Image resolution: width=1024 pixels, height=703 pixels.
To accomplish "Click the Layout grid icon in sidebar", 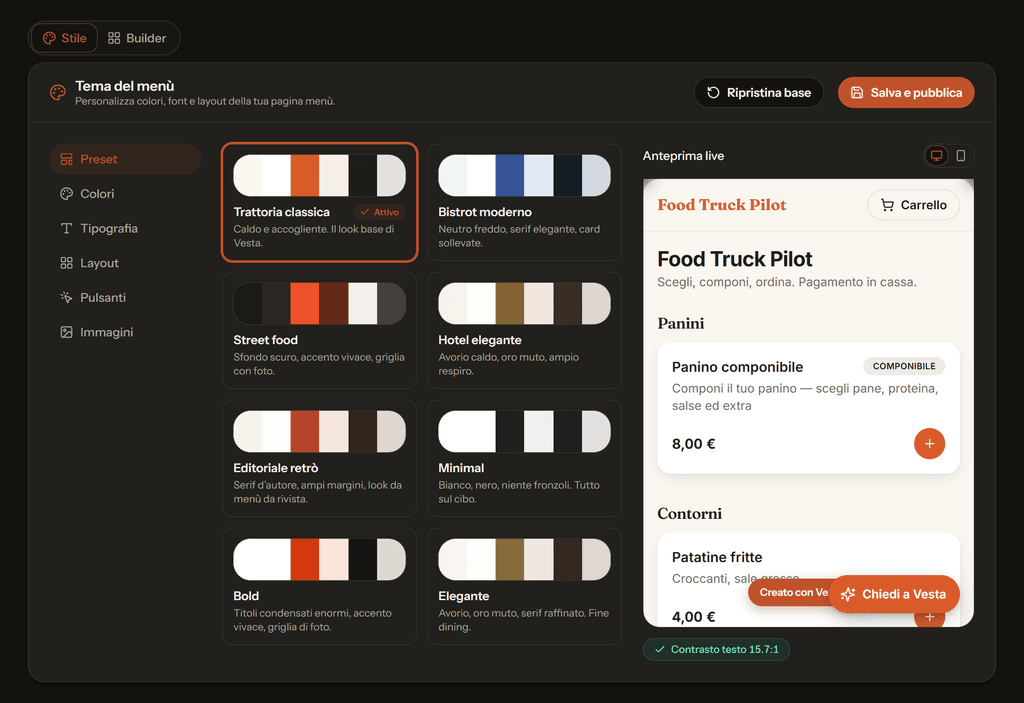I will pyautogui.click(x=67, y=263).
